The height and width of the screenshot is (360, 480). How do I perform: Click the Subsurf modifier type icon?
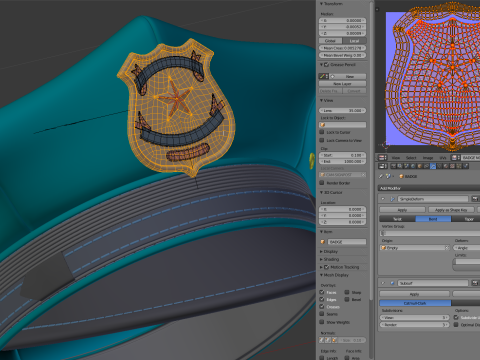392,283
